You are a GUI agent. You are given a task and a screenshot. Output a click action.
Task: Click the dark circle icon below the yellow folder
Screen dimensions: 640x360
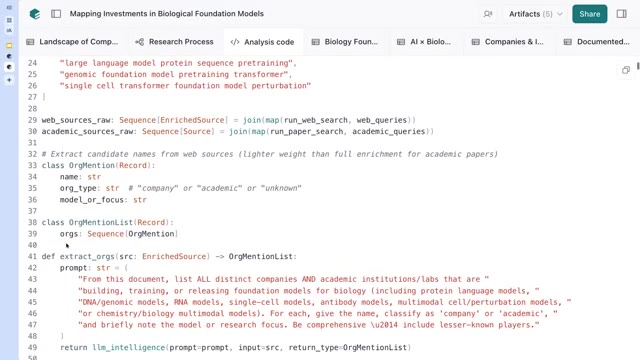click(x=9, y=56)
